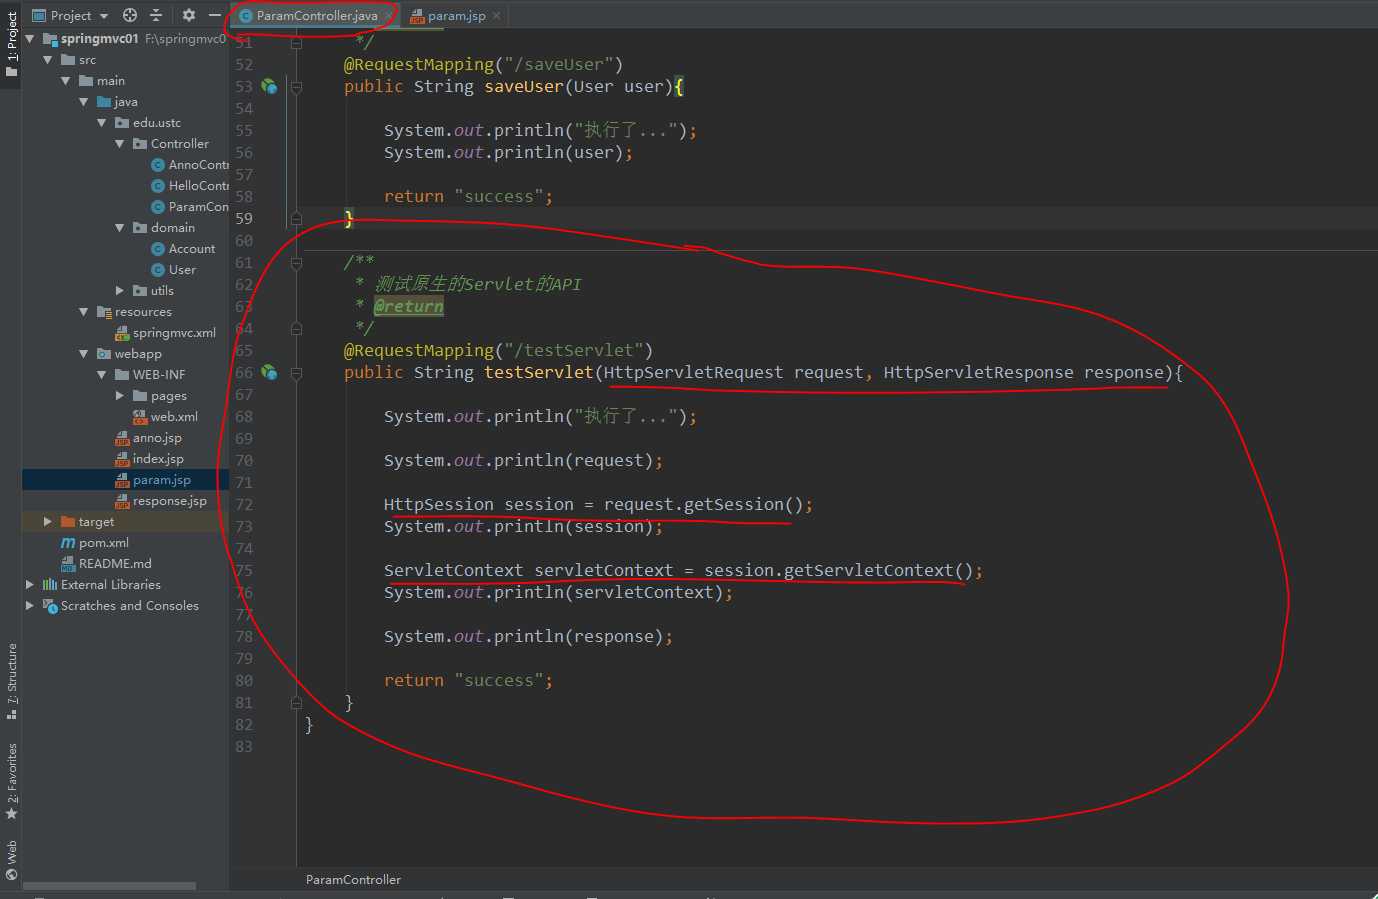Fold the Javadoc comment at line 61
Viewport: 1378px width, 899px height.
pyautogui.click(x=296, y=263)
